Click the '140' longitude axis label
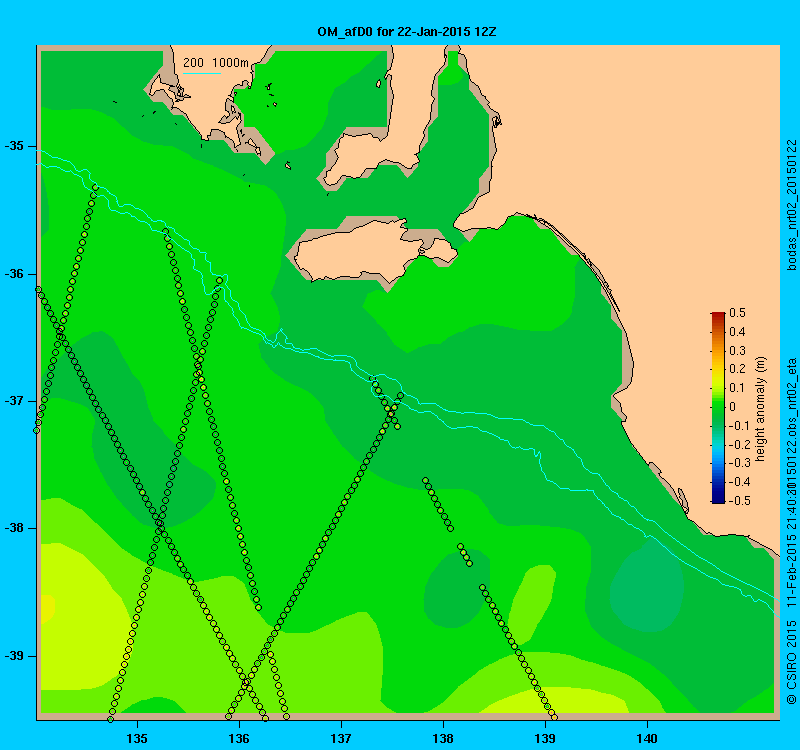The width and height of the screenshot is (800, 750). coord(647,739)
